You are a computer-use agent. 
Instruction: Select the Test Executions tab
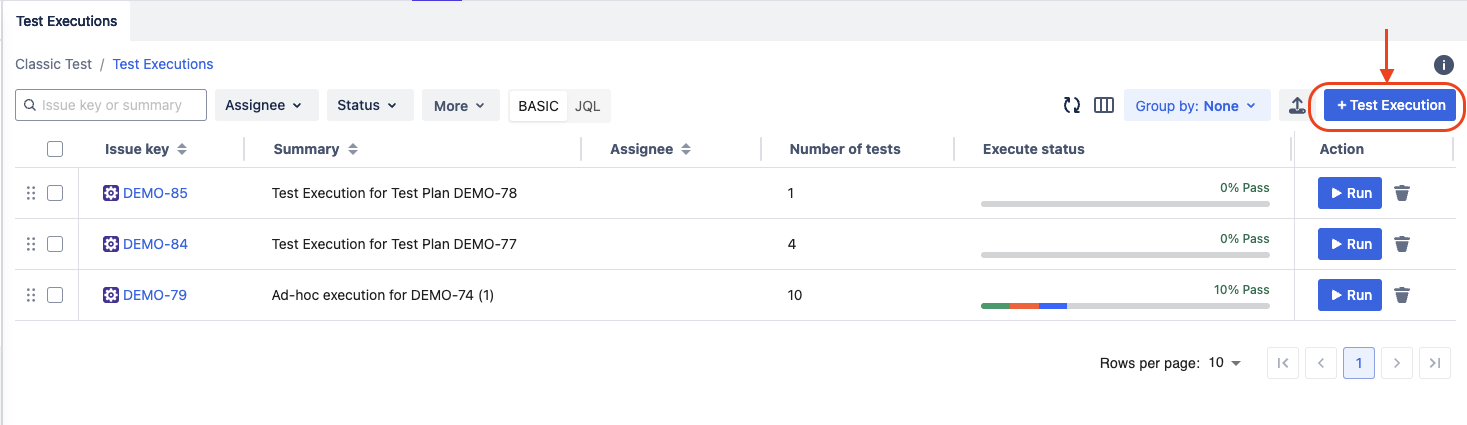click(x=66, y=20)
